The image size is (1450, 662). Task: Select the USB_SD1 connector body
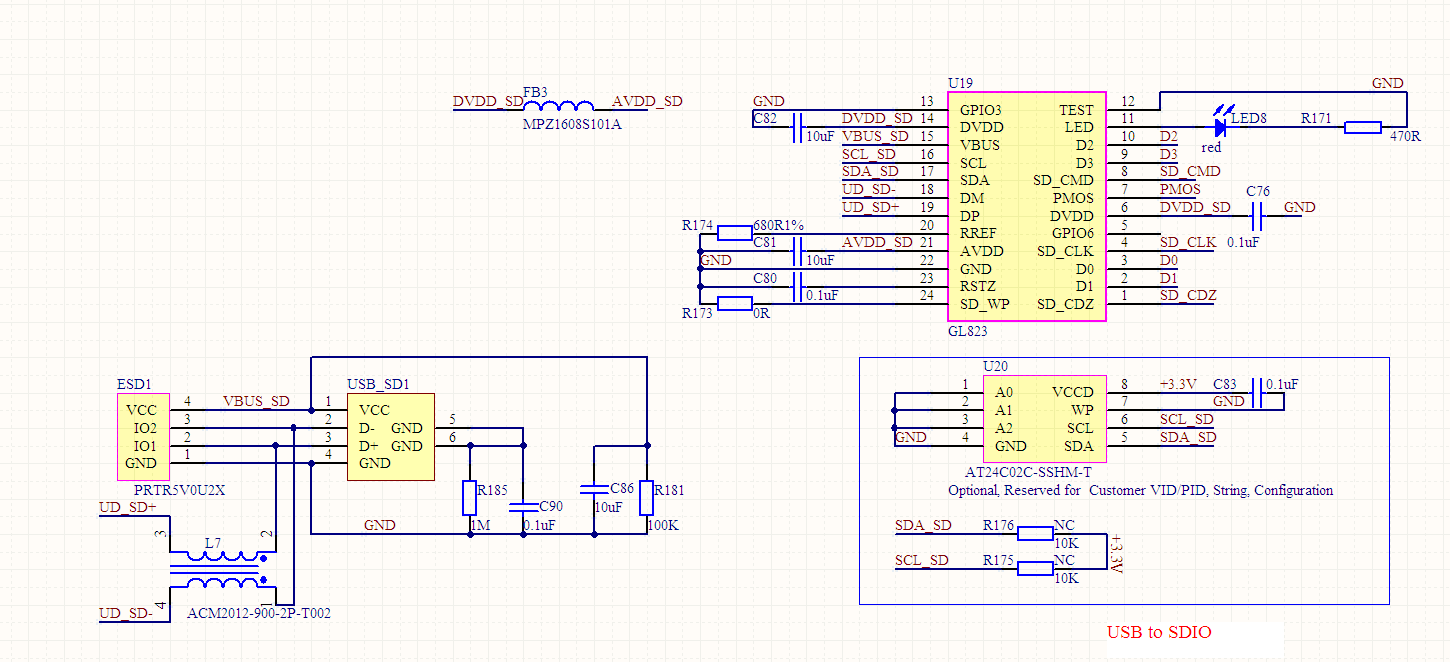tap(390, 437)
